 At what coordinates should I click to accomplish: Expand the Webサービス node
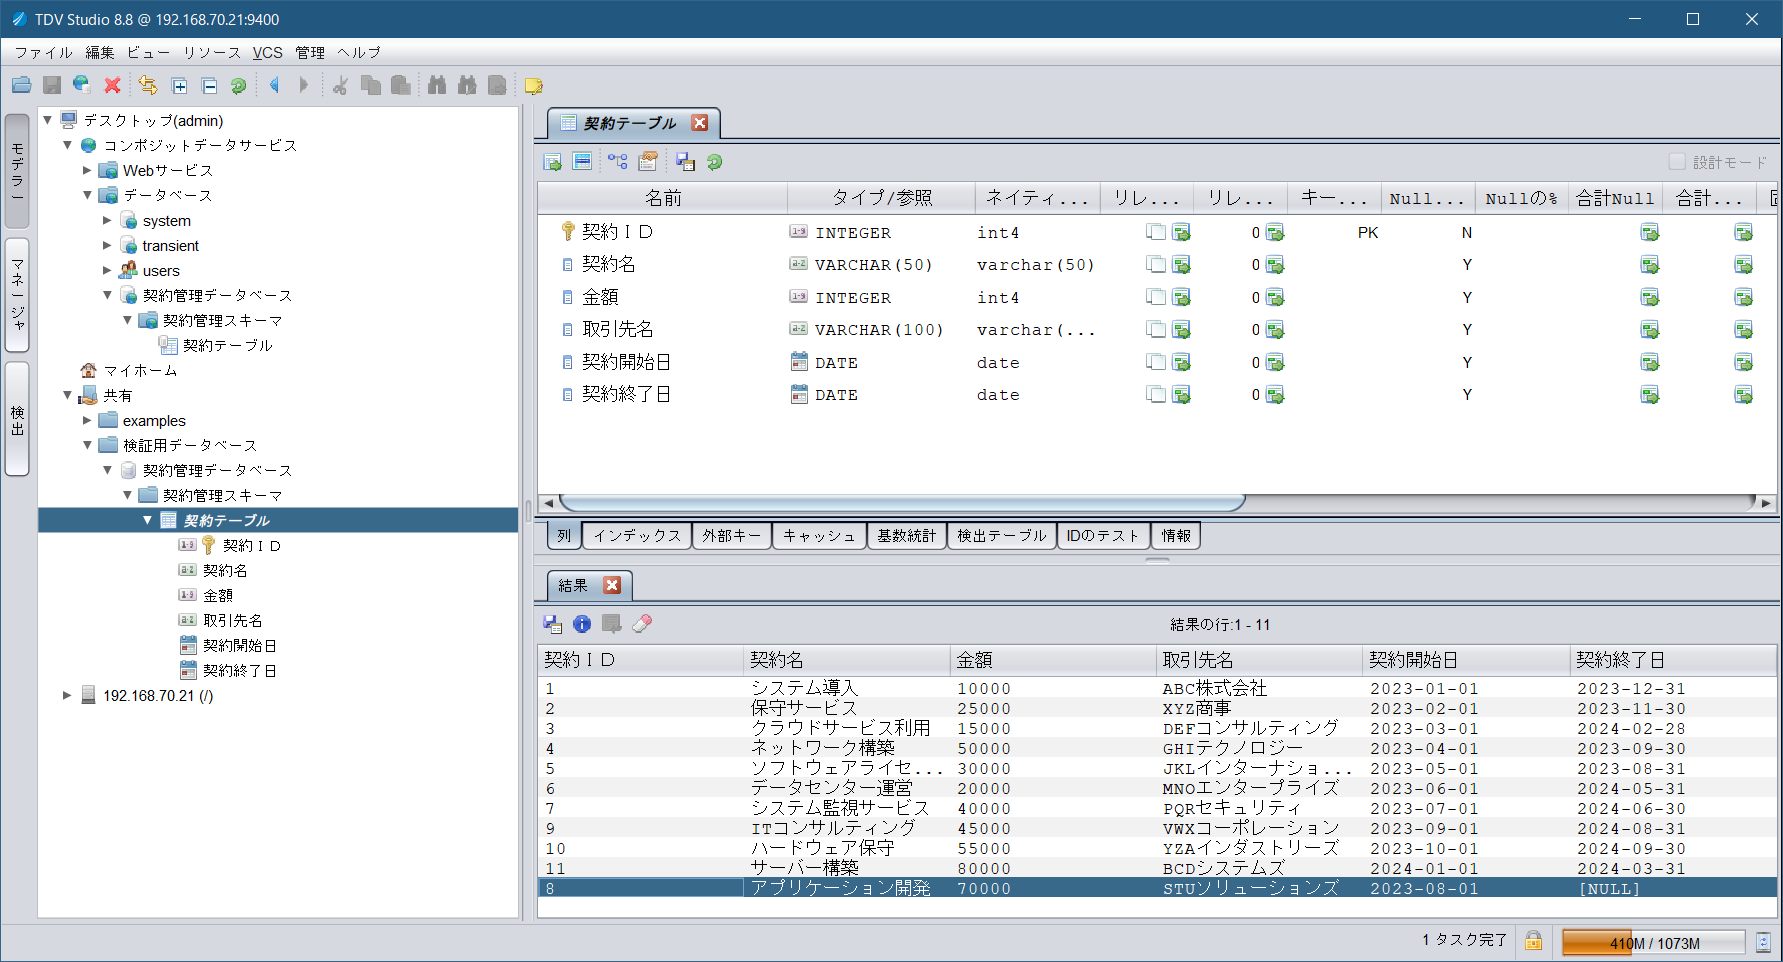coord(87,170)
